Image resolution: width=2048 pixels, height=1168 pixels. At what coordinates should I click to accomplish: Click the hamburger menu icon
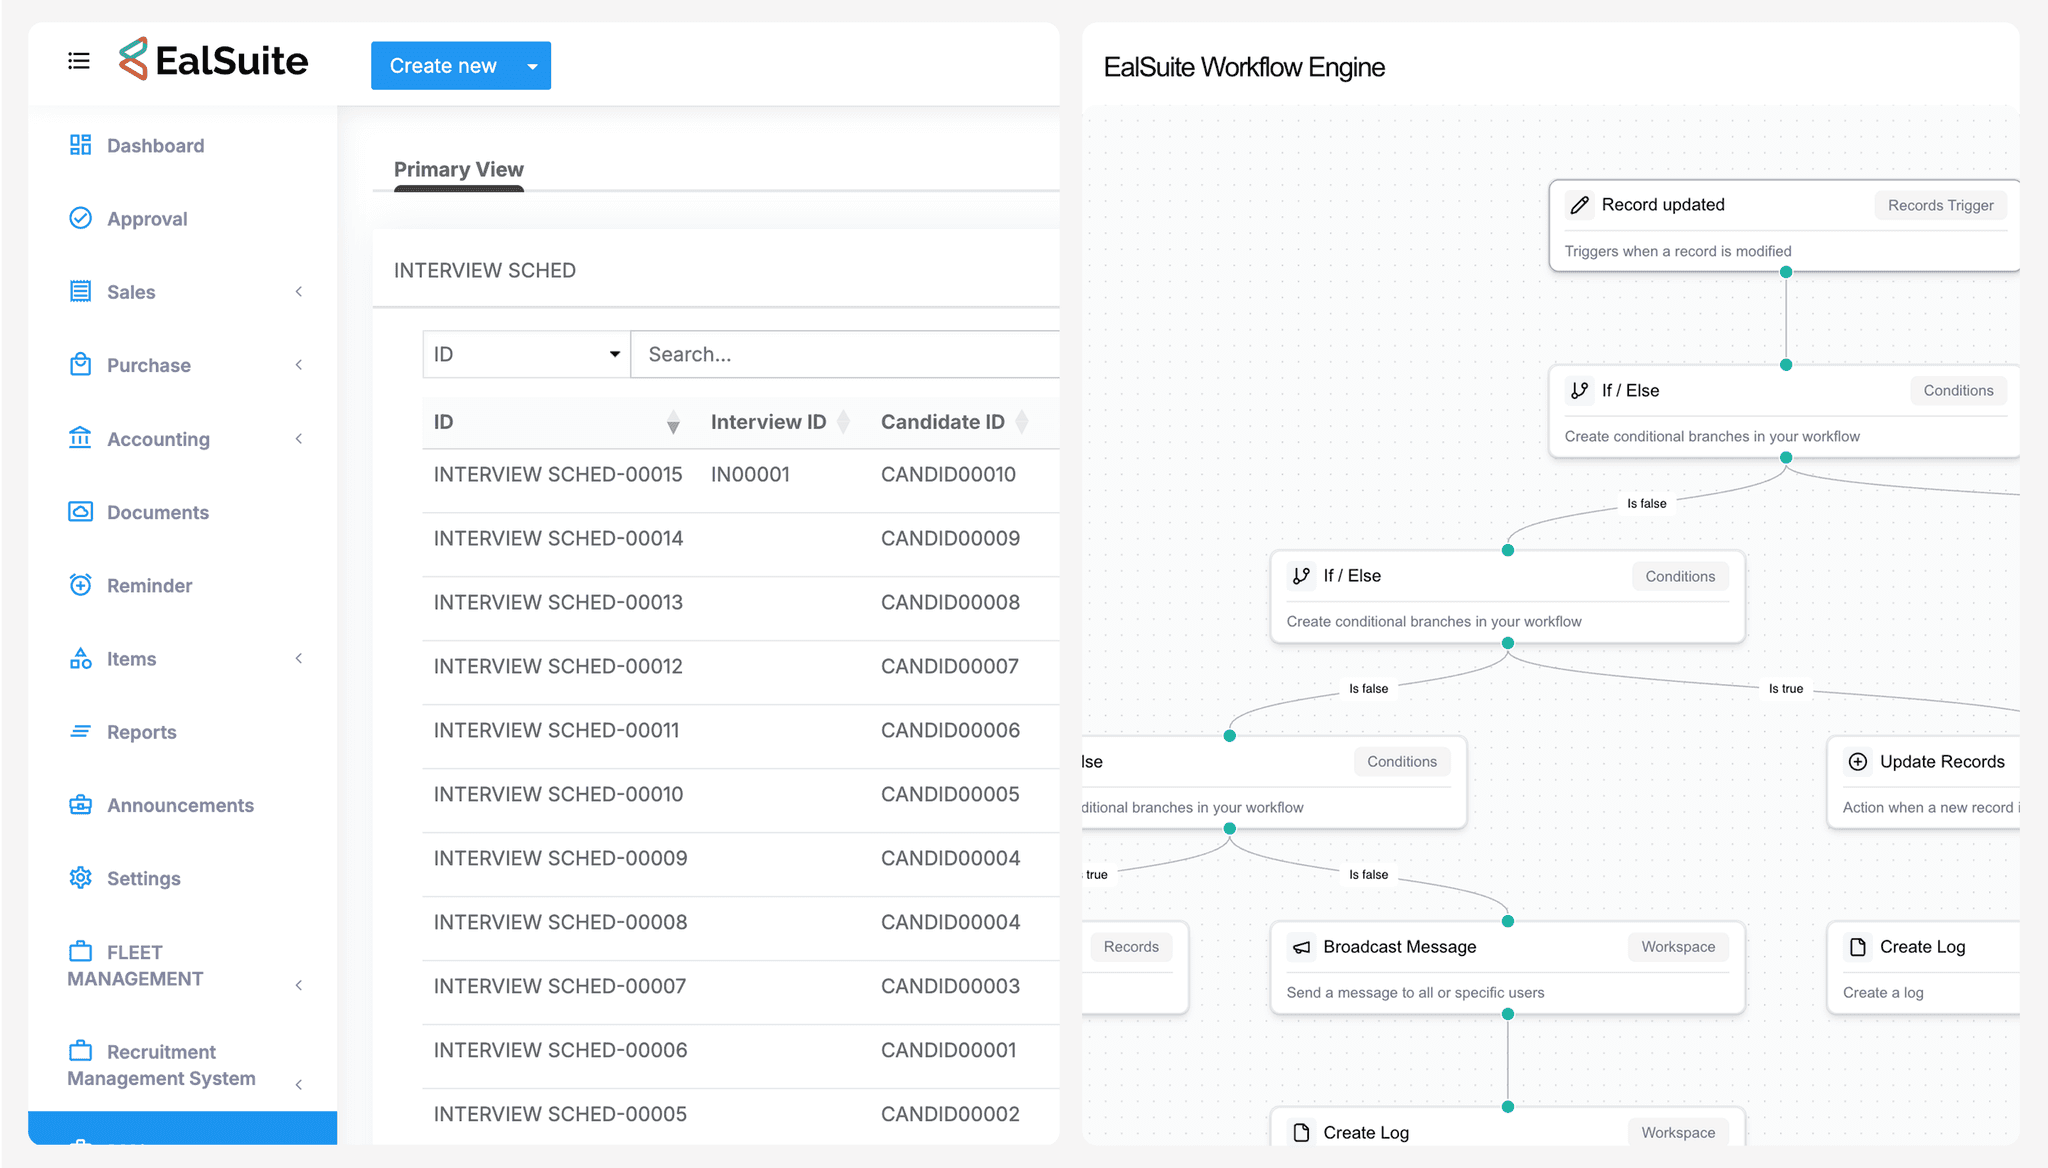point(79,61)
